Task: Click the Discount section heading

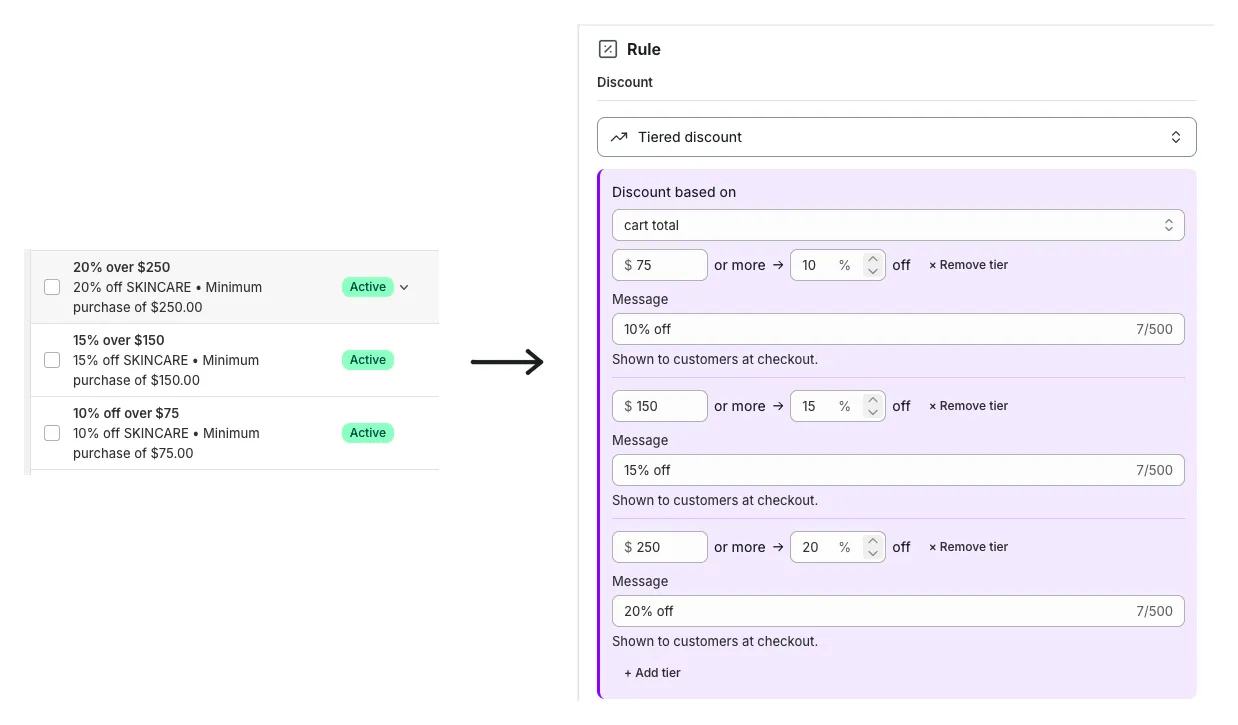Action: pos(625,82)
